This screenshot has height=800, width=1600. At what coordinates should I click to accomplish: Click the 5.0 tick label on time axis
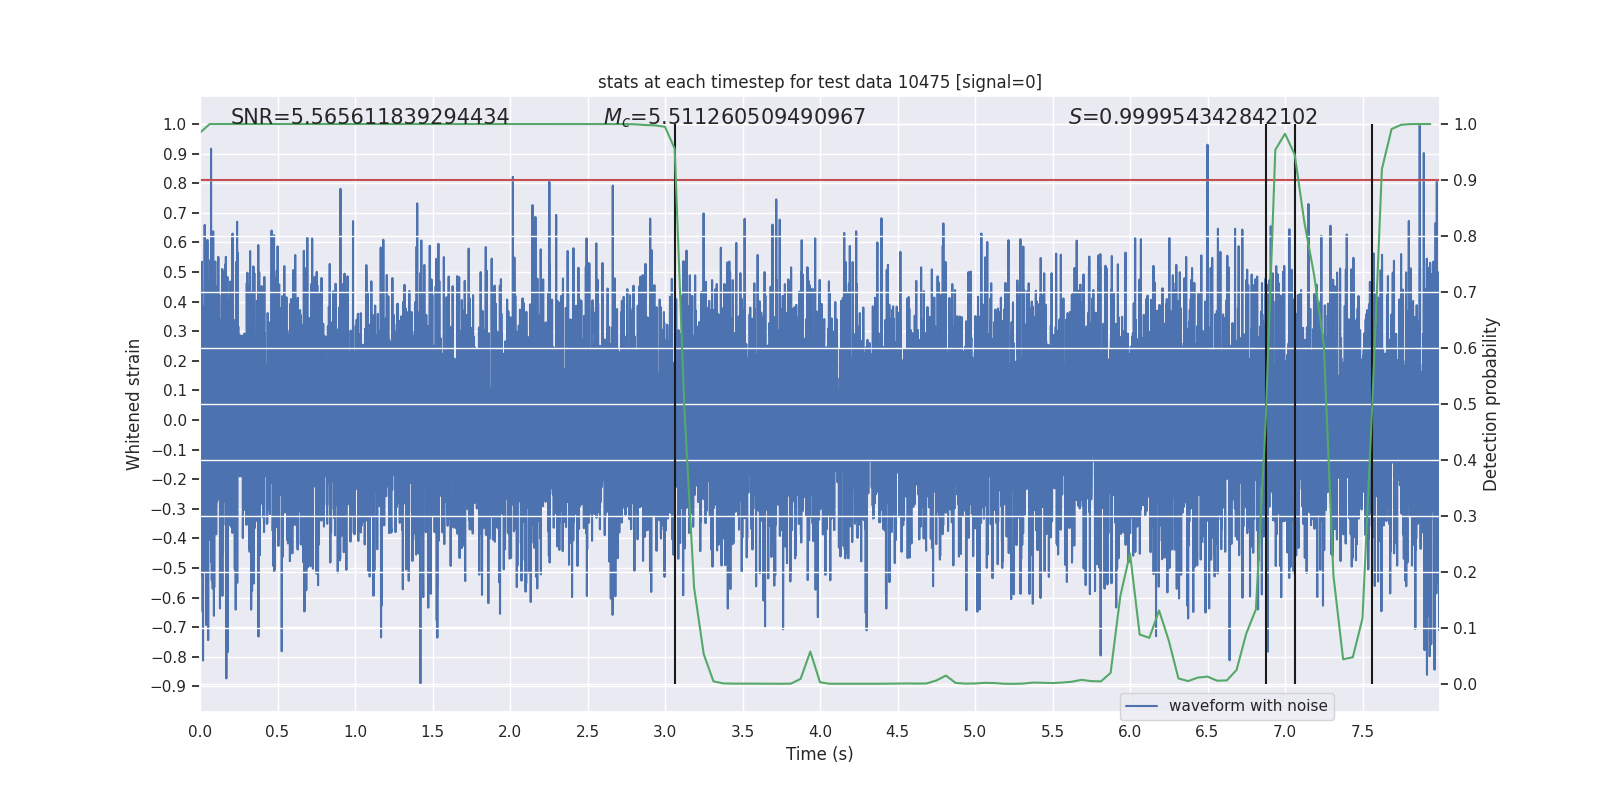tap(975, 731)
